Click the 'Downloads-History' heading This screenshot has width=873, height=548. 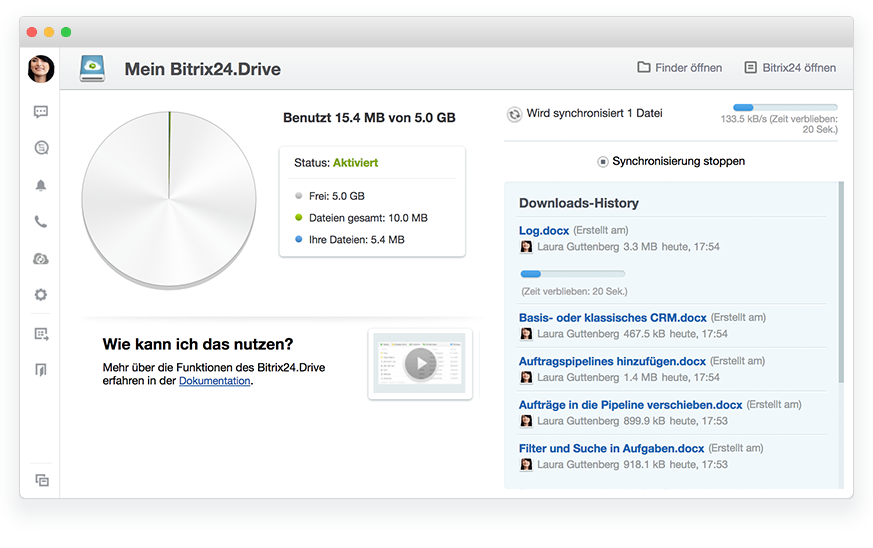[578, 203]
